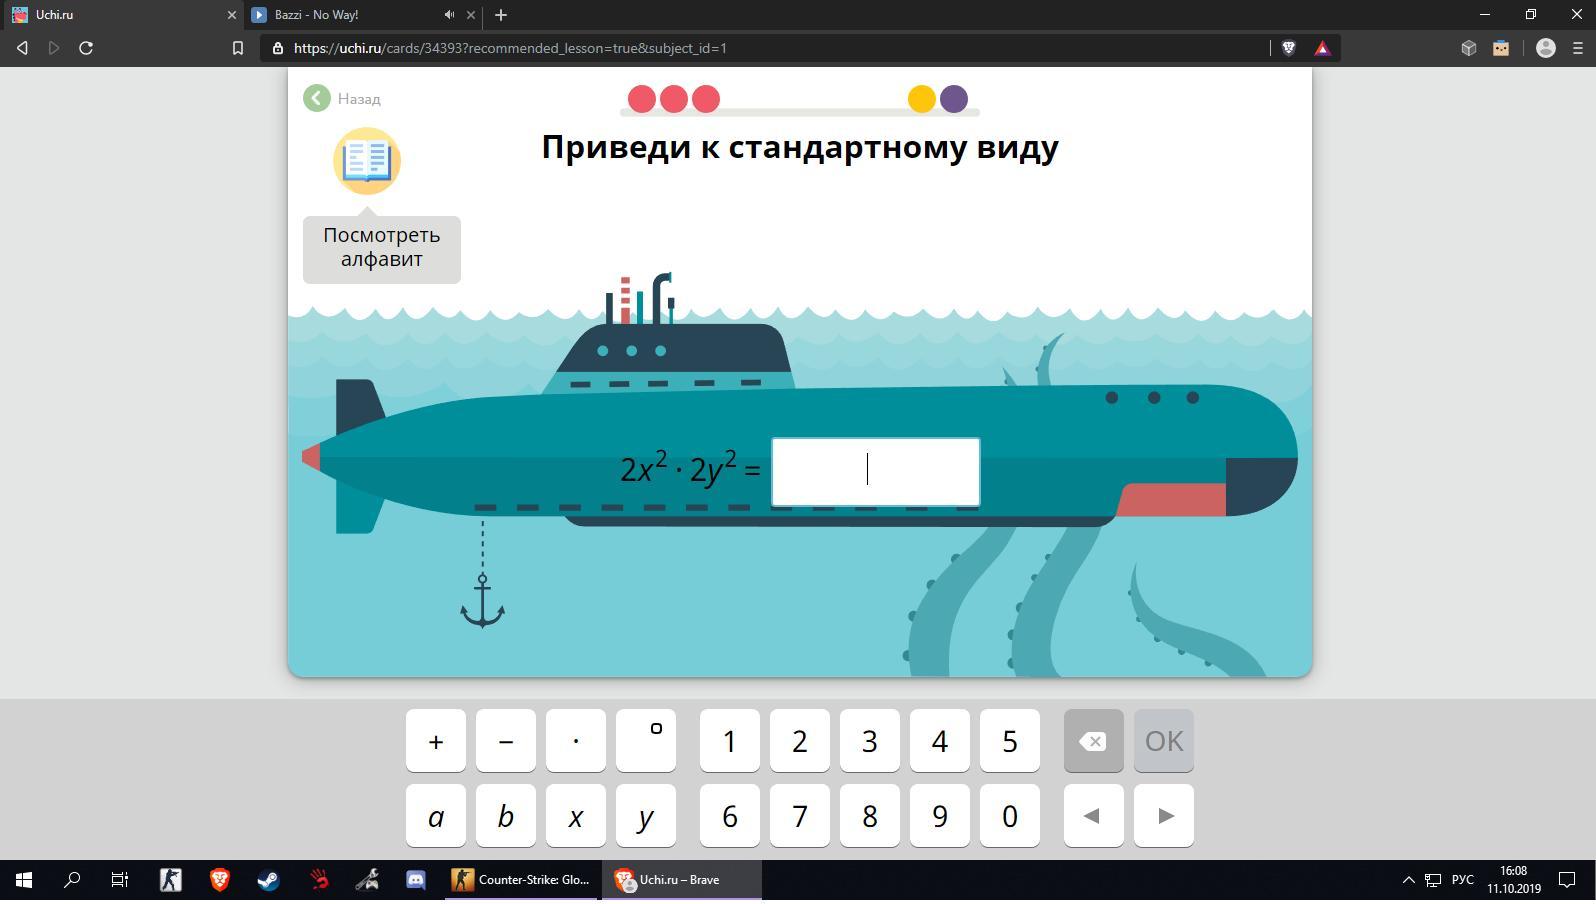Open Uchi.ru – Brave taskbar window
Viewport: 1596px width, 904px height.
pyautogui.click(x=682, y=880)
